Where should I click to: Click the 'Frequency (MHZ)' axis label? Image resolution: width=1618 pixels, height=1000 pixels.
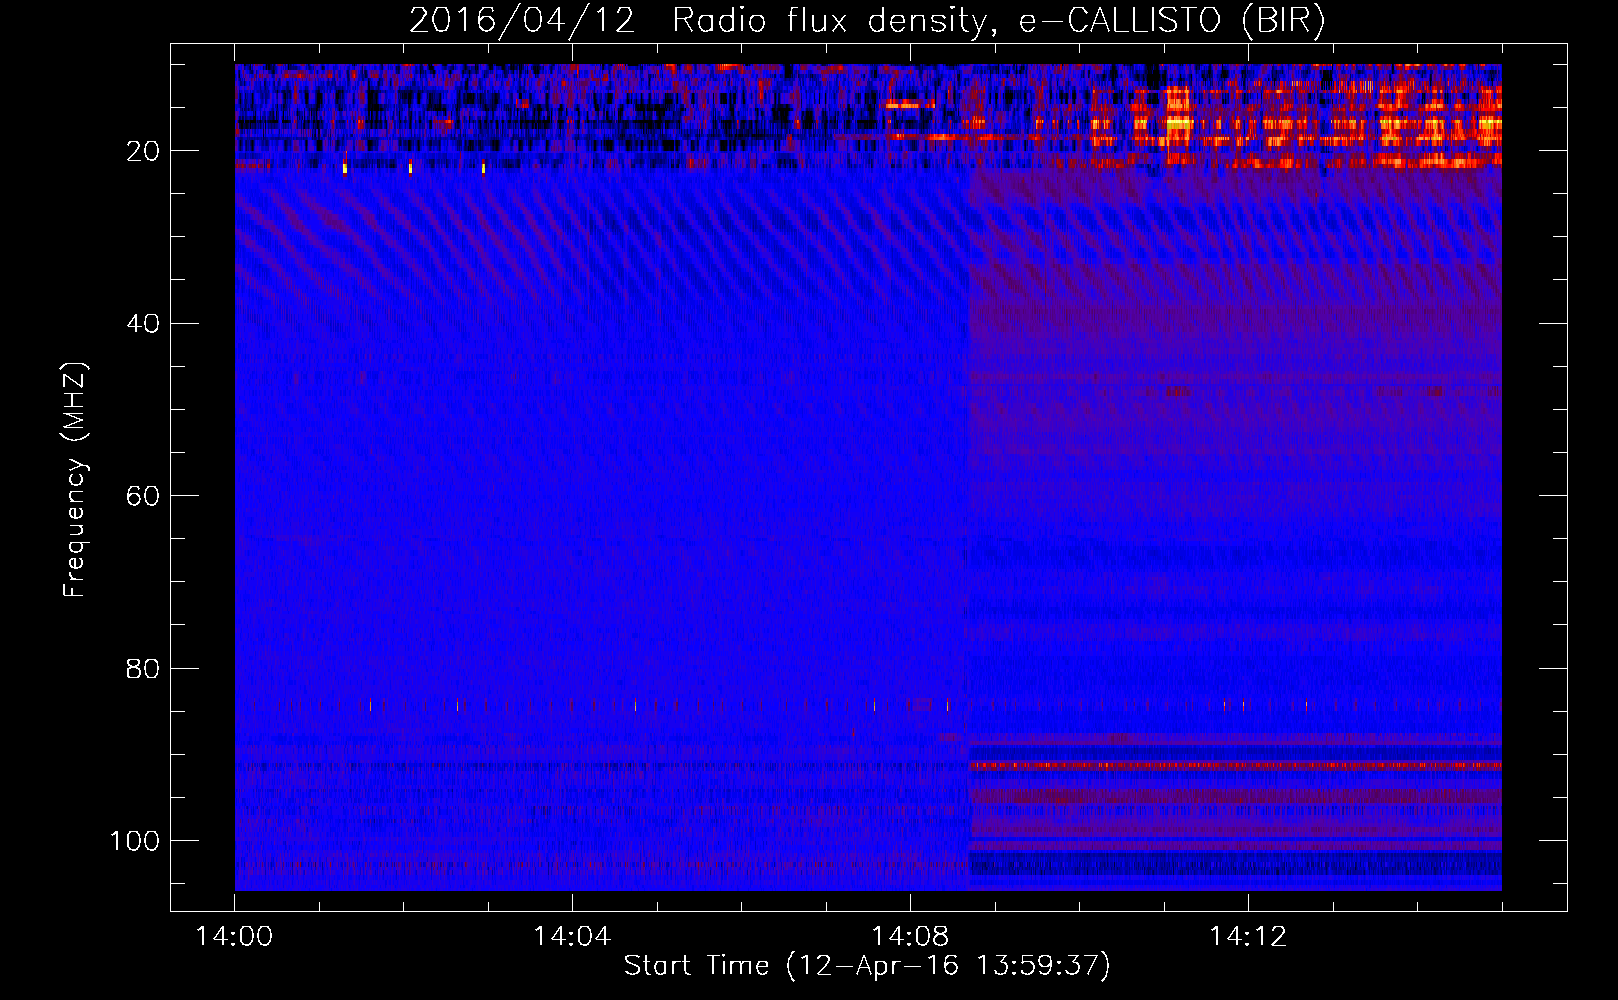[x=75, y=479]
